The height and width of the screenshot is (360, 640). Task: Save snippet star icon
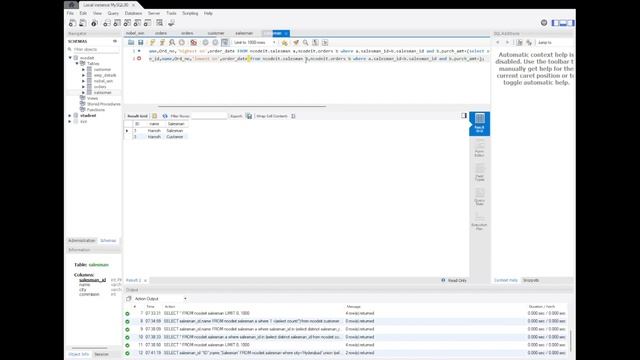pyautogui.click(x=284, y=42)
